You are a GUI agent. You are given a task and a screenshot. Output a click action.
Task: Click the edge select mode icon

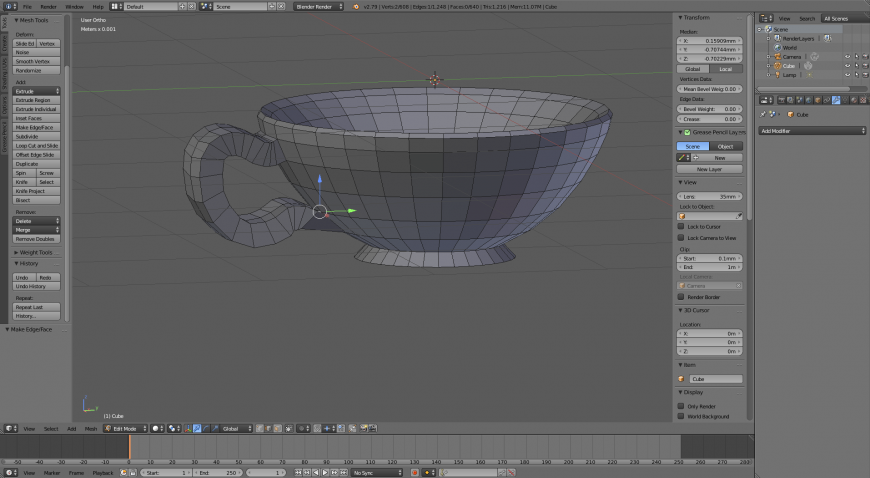pos(269,429)
